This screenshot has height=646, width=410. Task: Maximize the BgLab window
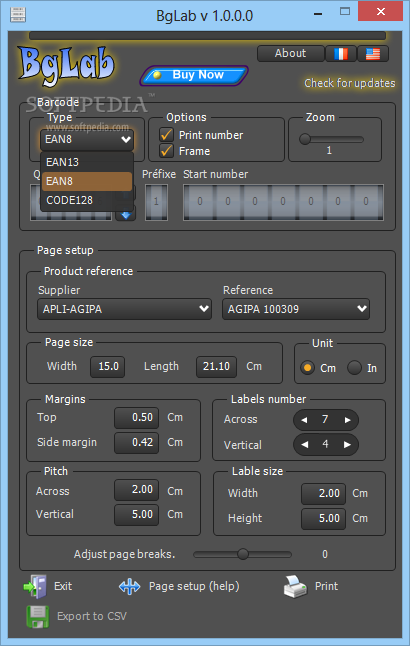point(345,12)
